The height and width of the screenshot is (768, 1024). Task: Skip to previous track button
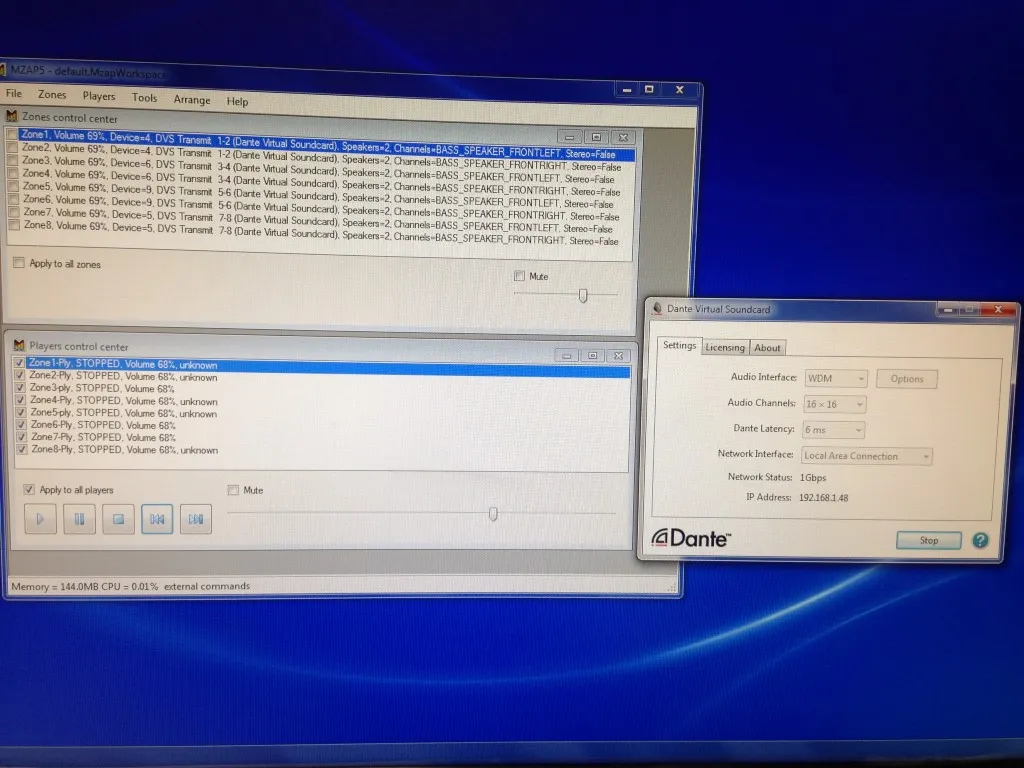tap(157, 519)
